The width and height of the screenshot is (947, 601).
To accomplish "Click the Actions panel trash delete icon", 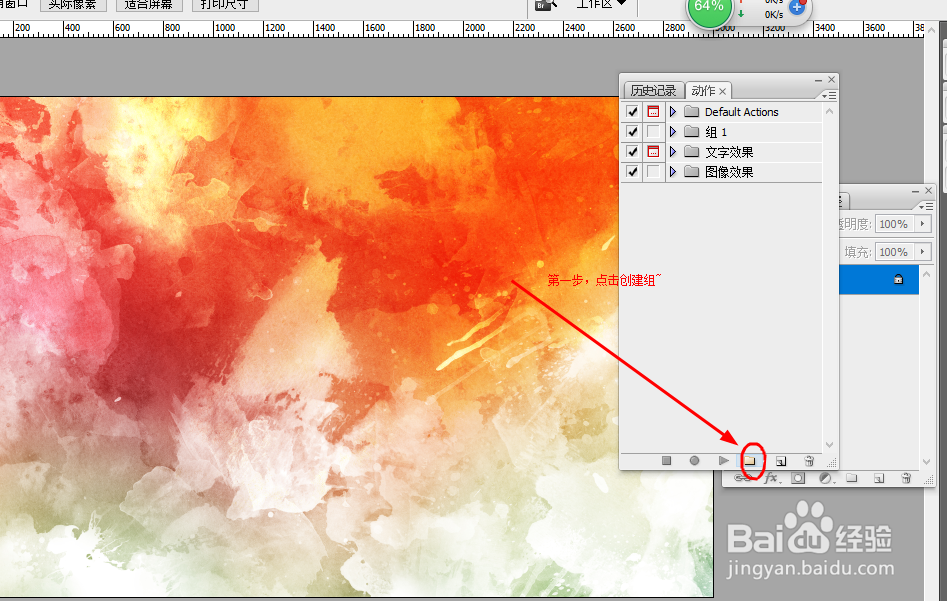I will [809, 461].
